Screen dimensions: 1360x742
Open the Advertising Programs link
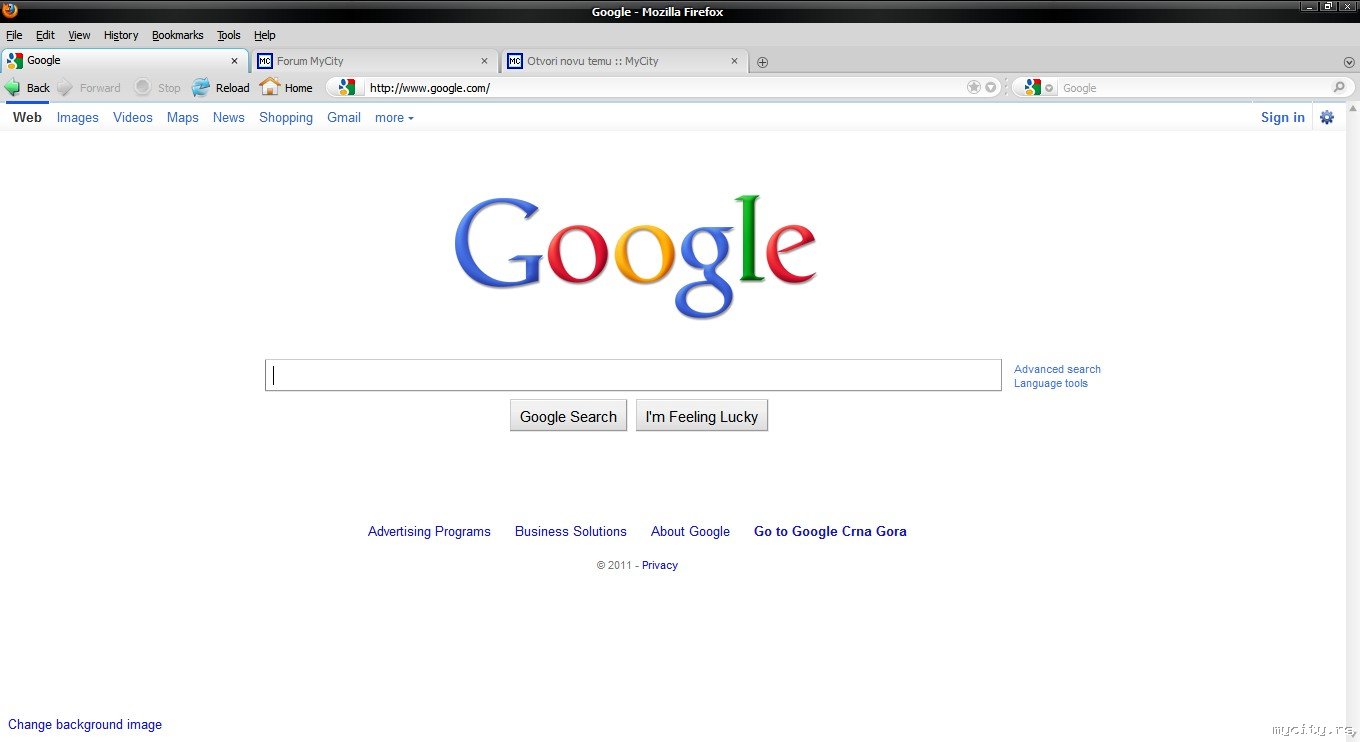pyautogui.click(x=429, y=532)
